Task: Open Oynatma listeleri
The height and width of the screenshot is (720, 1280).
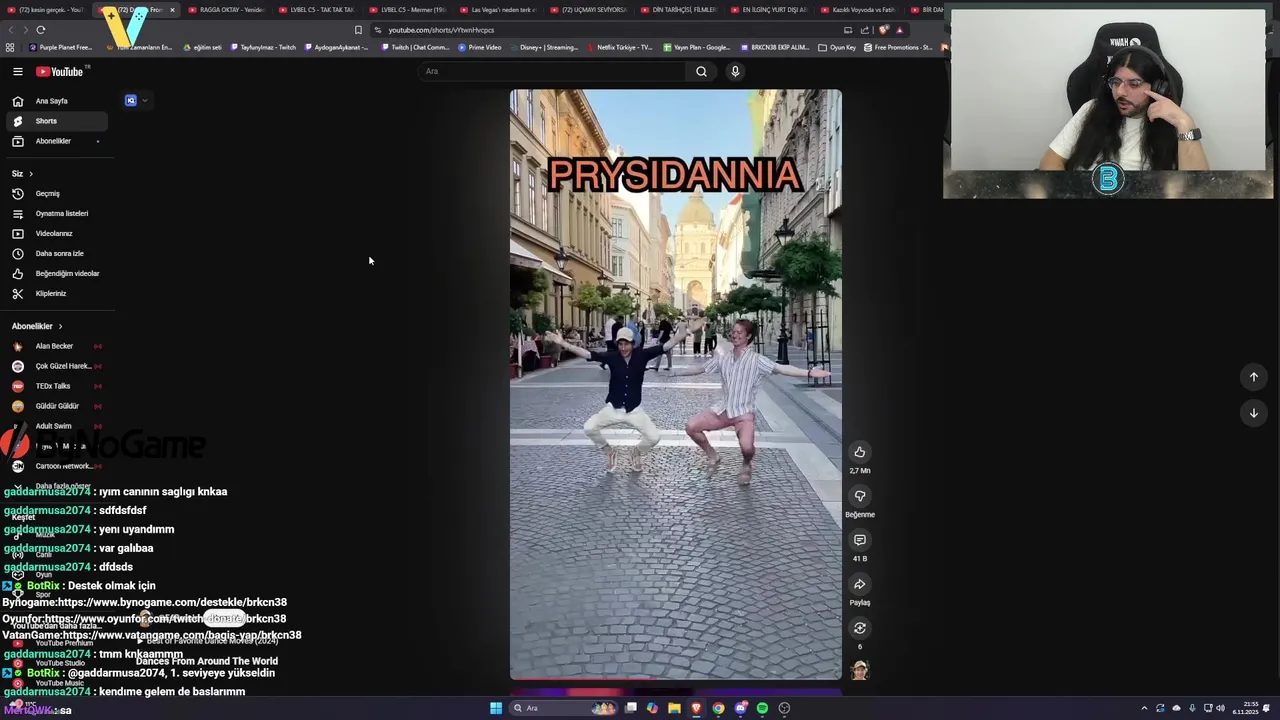Action: tap(56, 213)
